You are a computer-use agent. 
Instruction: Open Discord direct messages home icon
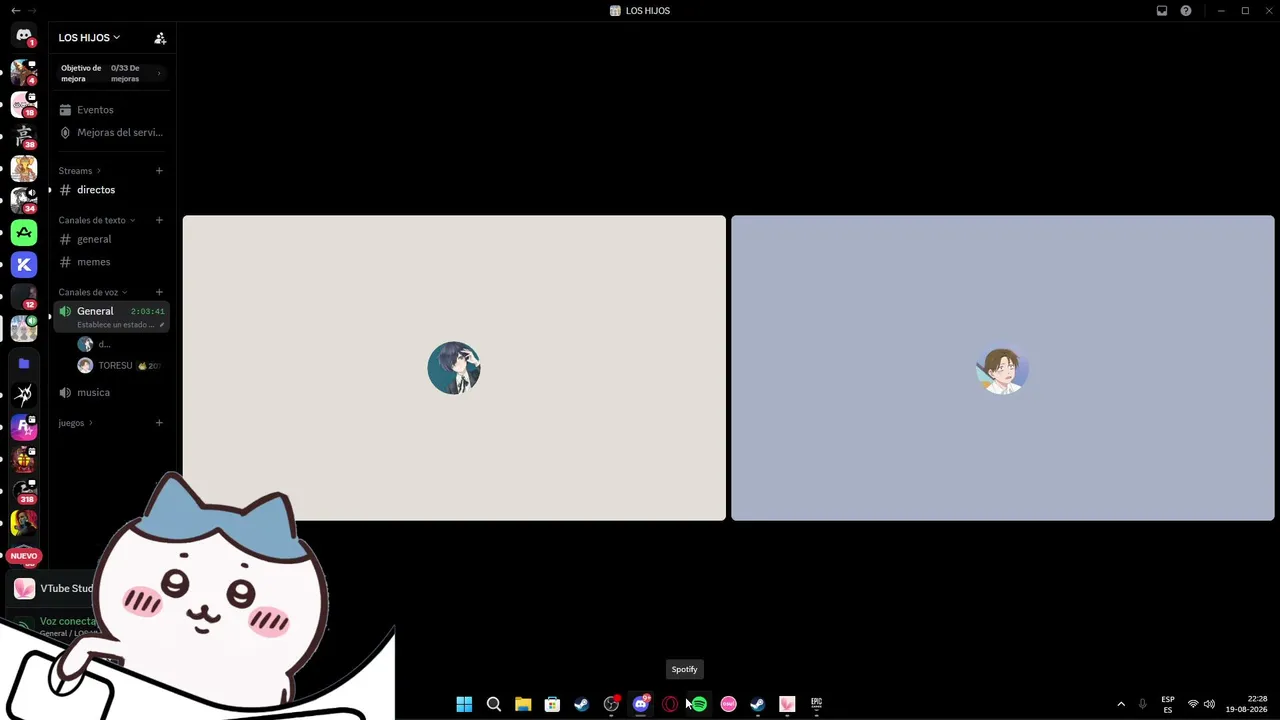pyautogui.click(x=24, y=36)
